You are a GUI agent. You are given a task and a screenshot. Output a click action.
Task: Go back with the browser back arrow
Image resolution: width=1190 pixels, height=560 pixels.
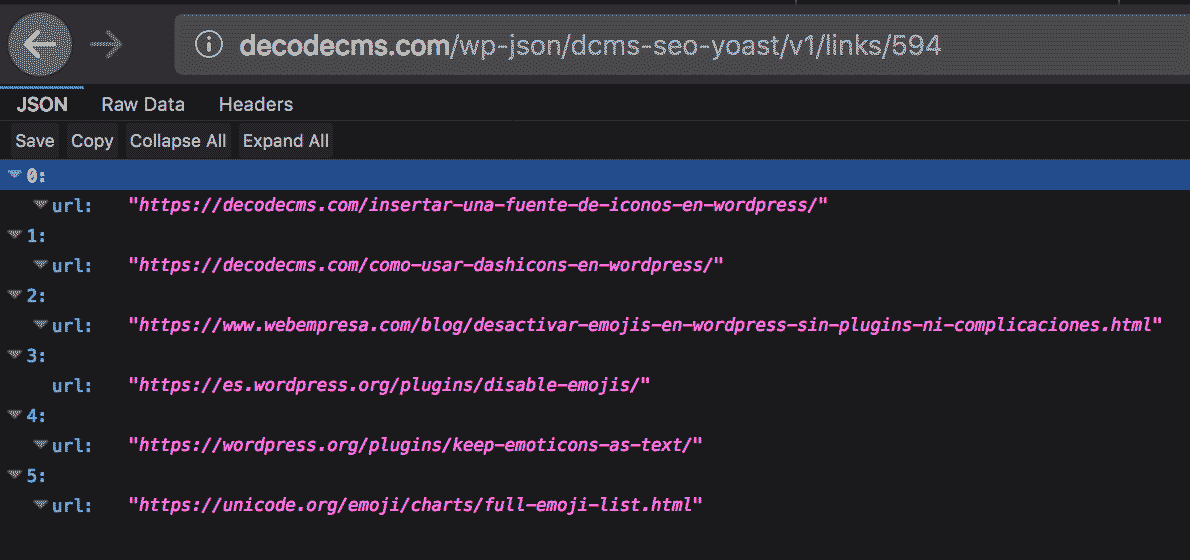(x=39, y=45)
